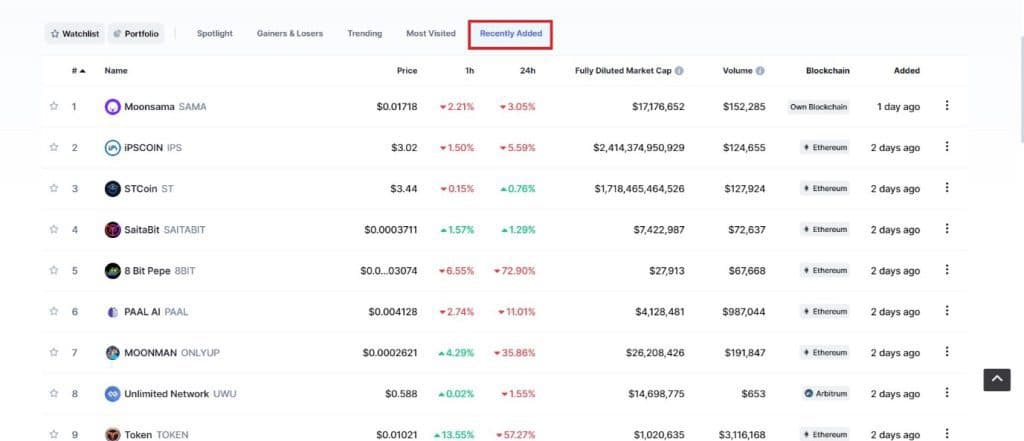The height and width of the screenshot is (441, 1024).
Task: Star iPSCOIN to add to watchlist
Action: coord(54,147)
